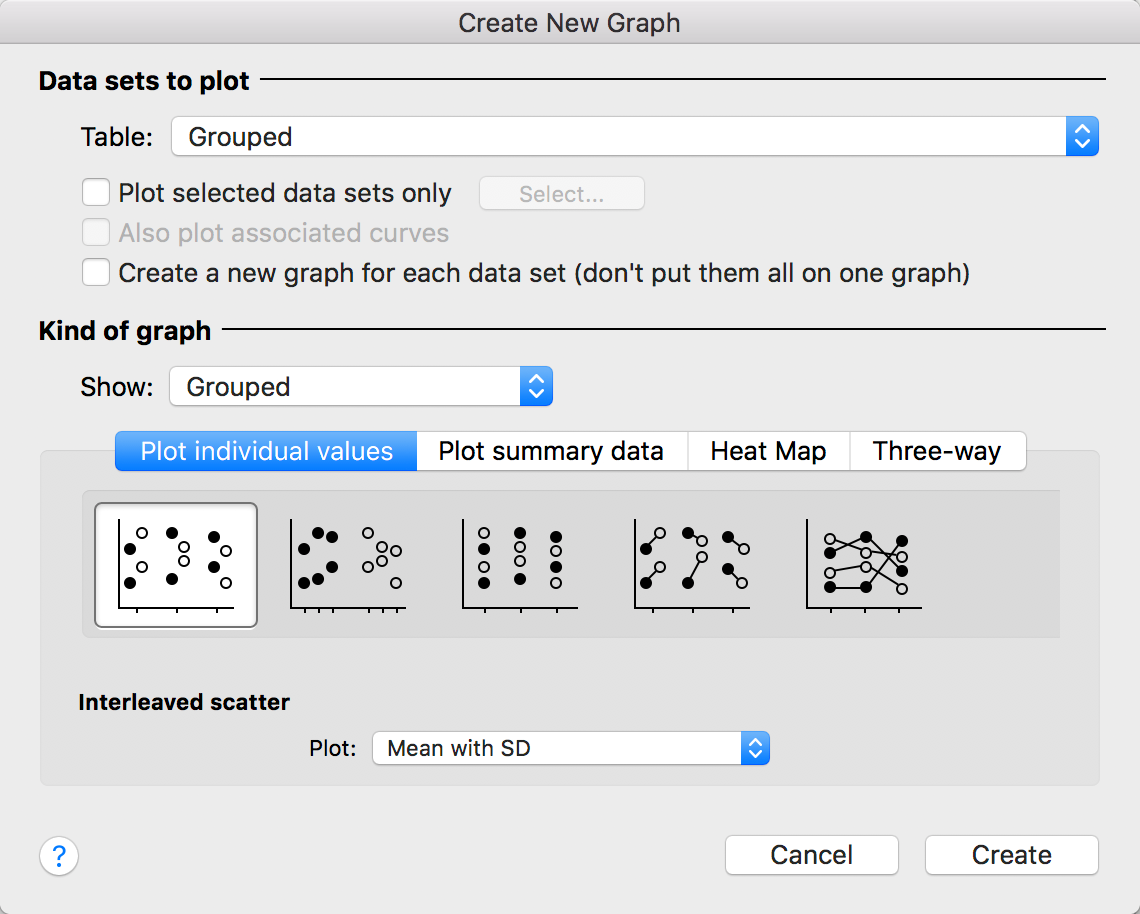This screenshot has width=1140, height=914.
Task: Switch to the Heat Map tab
Action: (x=768, y=451)
